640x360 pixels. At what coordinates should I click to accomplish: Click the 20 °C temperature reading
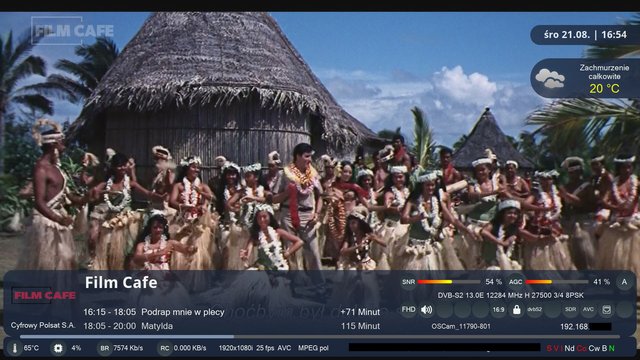(604, 89)
